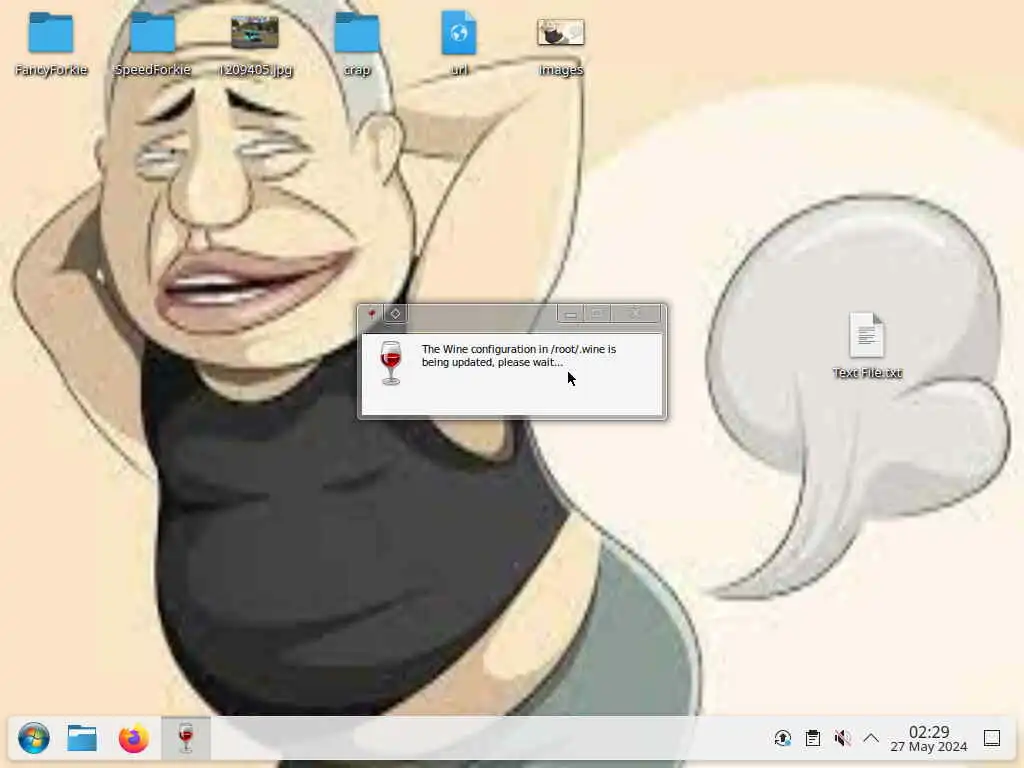Close the Wine configuration dialog
This screenshot has width=1024, height=768.
point(635,314)
